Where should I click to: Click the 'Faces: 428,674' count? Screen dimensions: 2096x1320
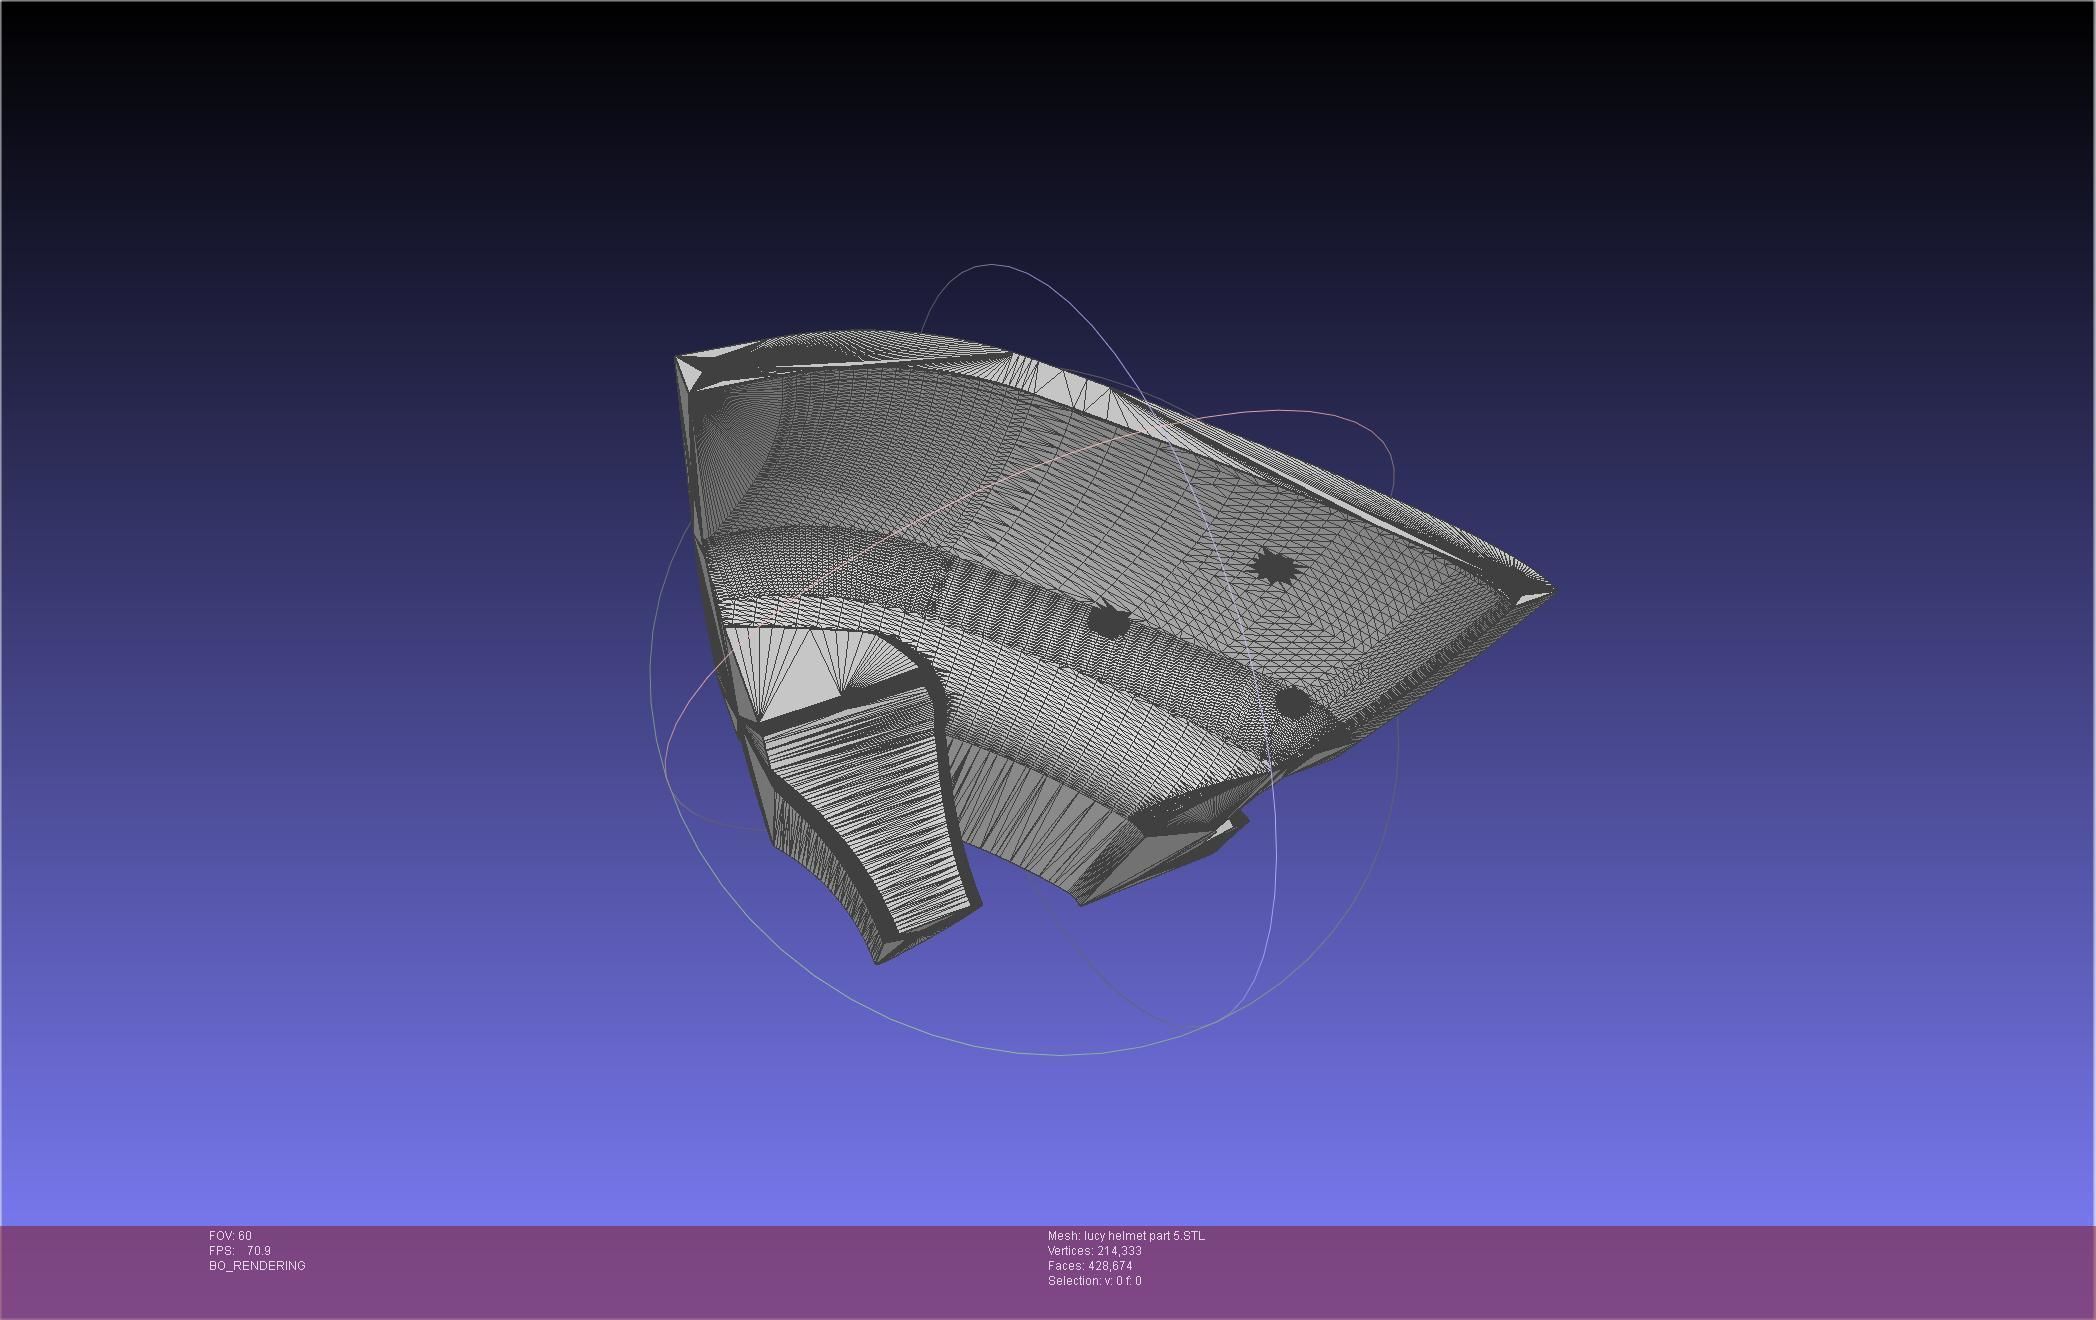(x=1090, y=1266)
